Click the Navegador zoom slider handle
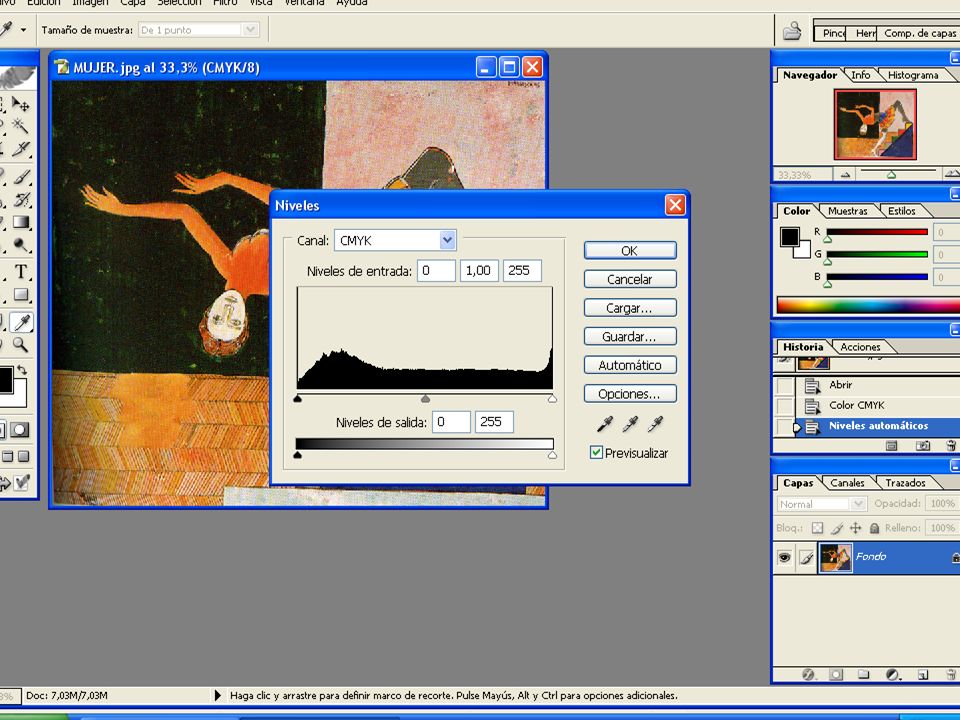This screenshot has width=960, height=720. click(891, 175)
